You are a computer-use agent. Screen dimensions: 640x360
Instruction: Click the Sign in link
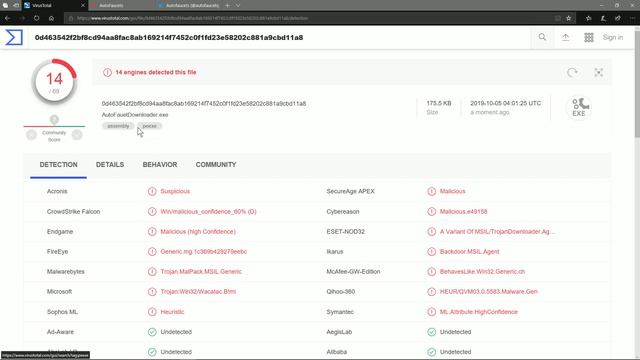[613, 37]
